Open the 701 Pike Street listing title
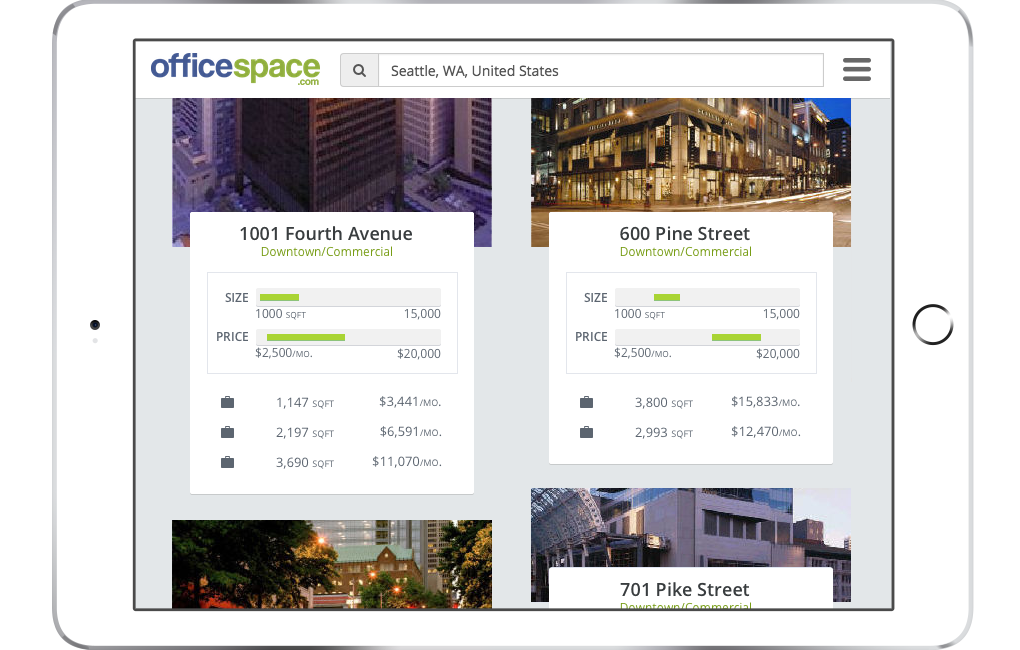The image size is (1020, 650). [x=684, y=589]
